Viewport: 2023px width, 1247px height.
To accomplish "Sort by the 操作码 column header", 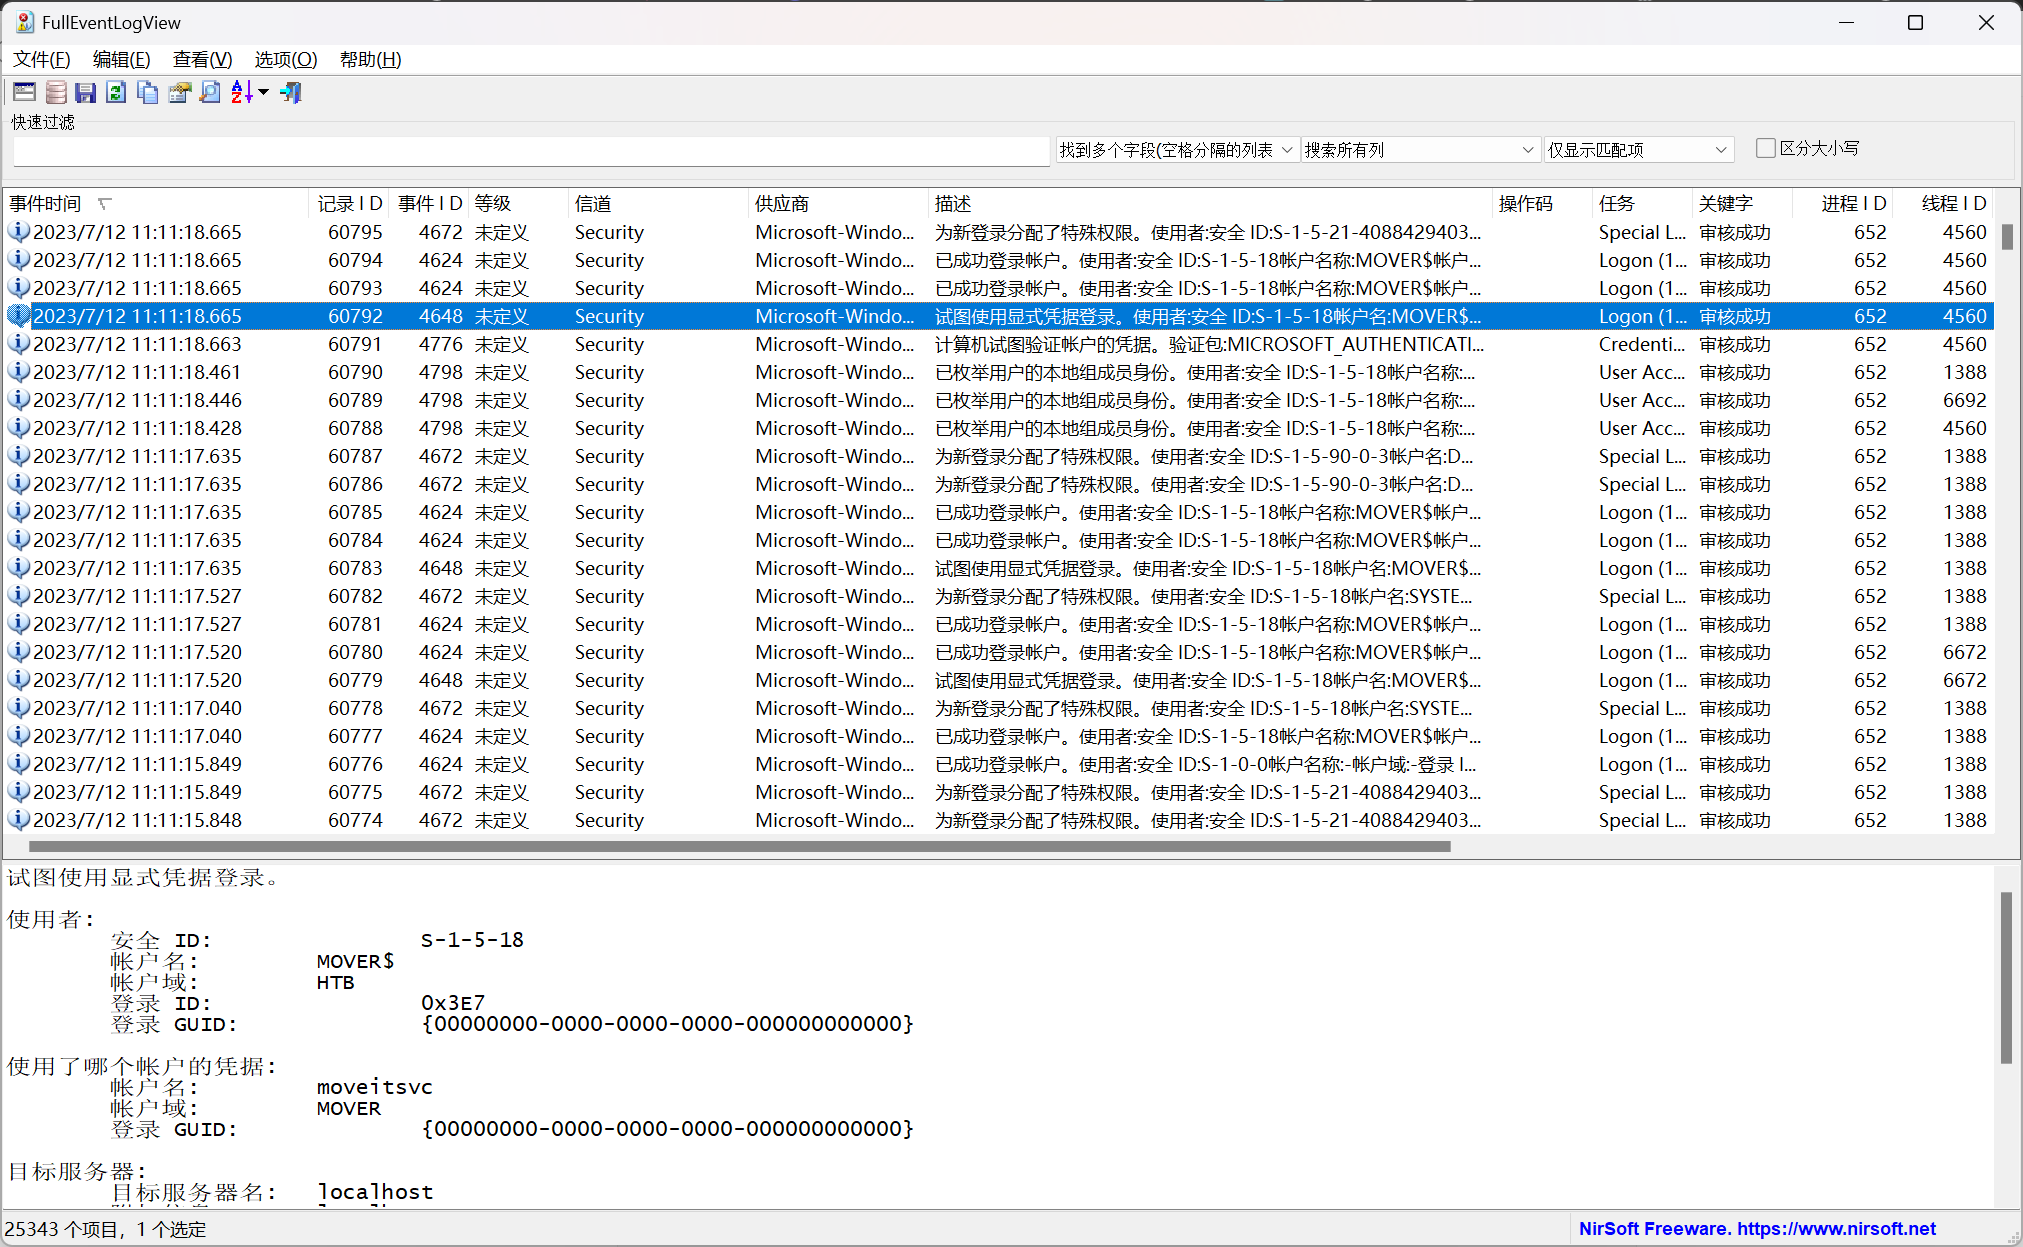I will [x=1542, y=204].
